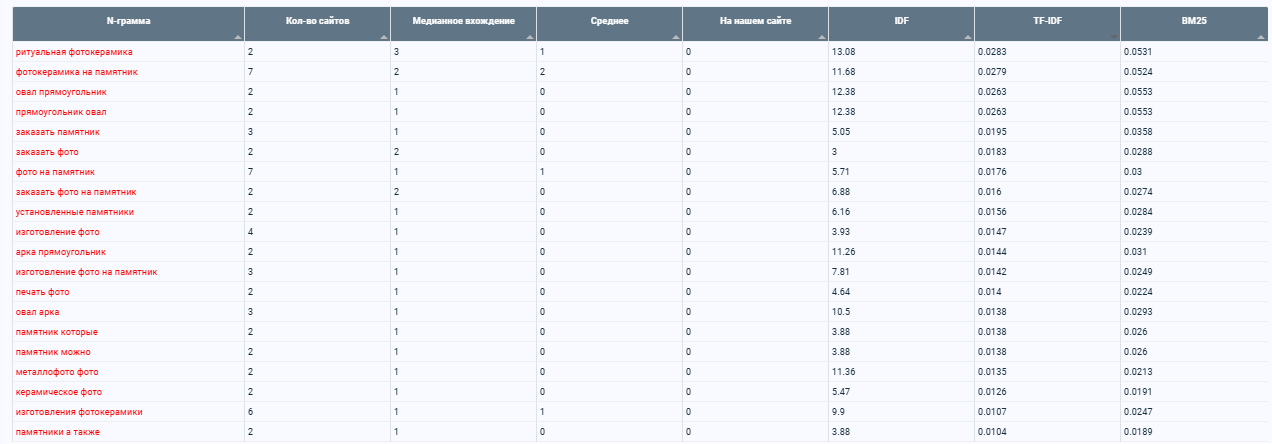Viewport: 1272px width, 444px height.
Task: Click the sort arrow in Среднее header
Action: pos(676,36)
